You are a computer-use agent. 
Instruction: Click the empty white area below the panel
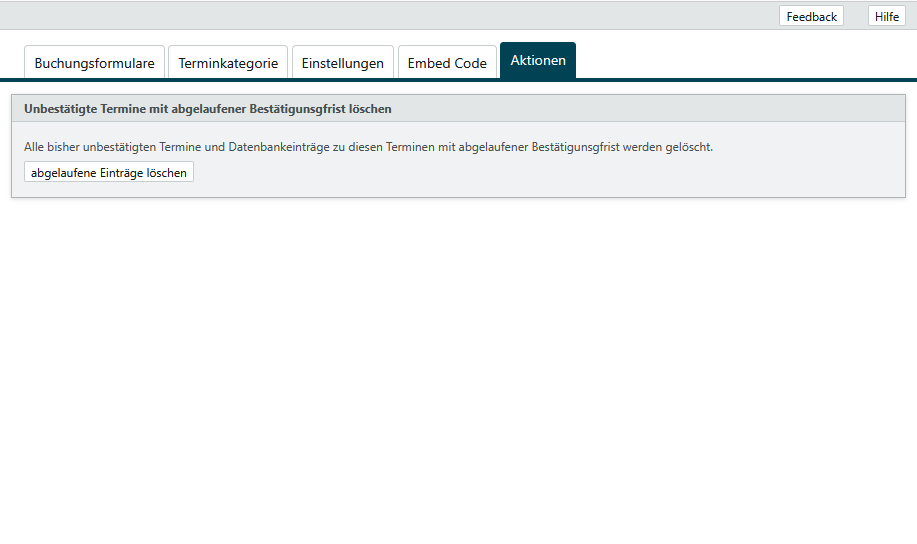458,370
